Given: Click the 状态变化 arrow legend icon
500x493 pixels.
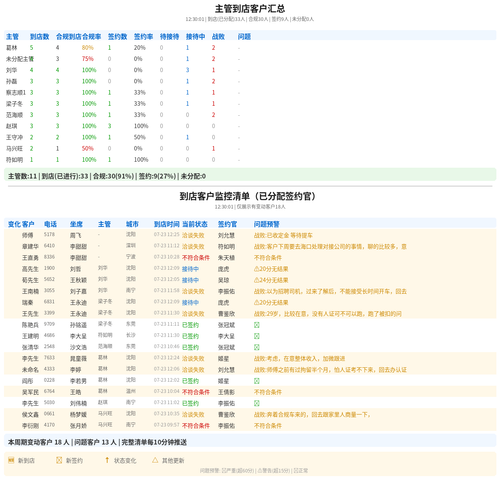Looking at the screenshot, I should point(107,460).
